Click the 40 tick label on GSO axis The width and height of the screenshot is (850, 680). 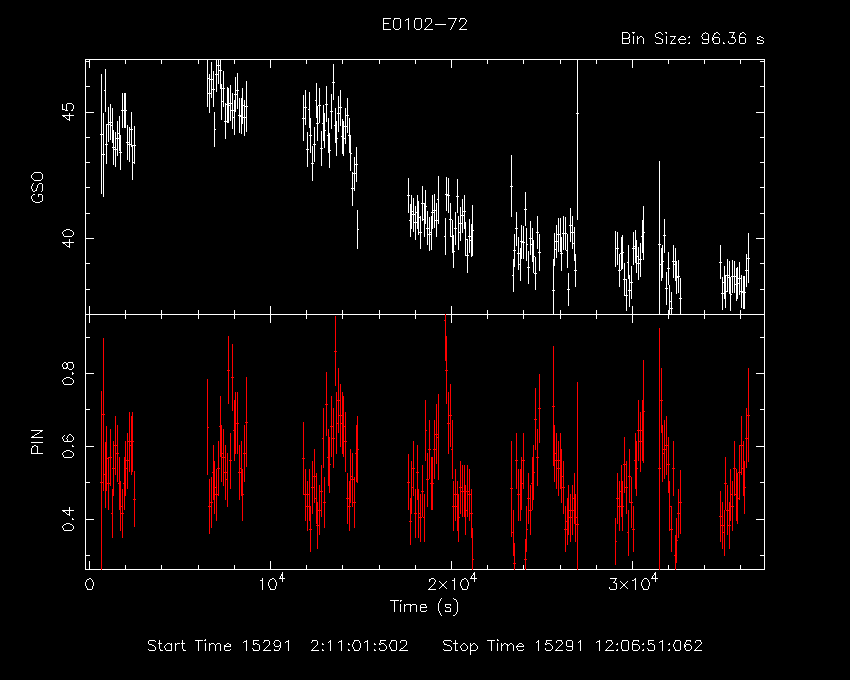(x=68, y=239)
